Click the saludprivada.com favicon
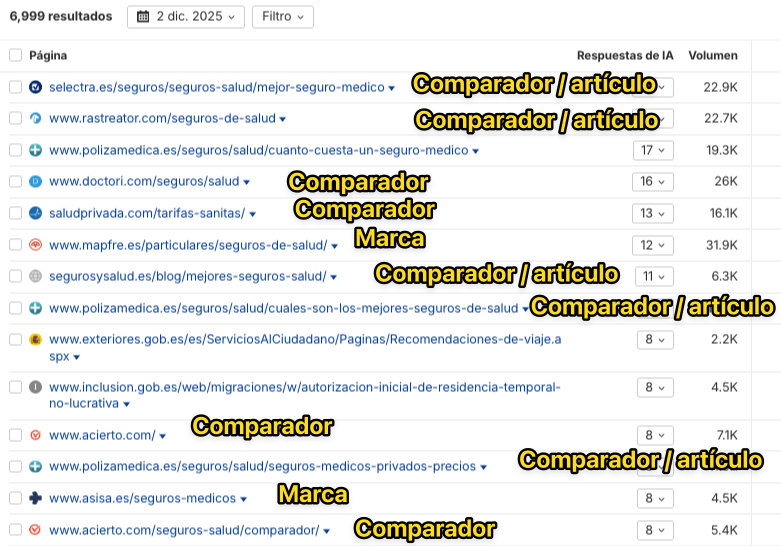This screenshot has width=781, height=546. pyautogui.click(x=35, y=213)
